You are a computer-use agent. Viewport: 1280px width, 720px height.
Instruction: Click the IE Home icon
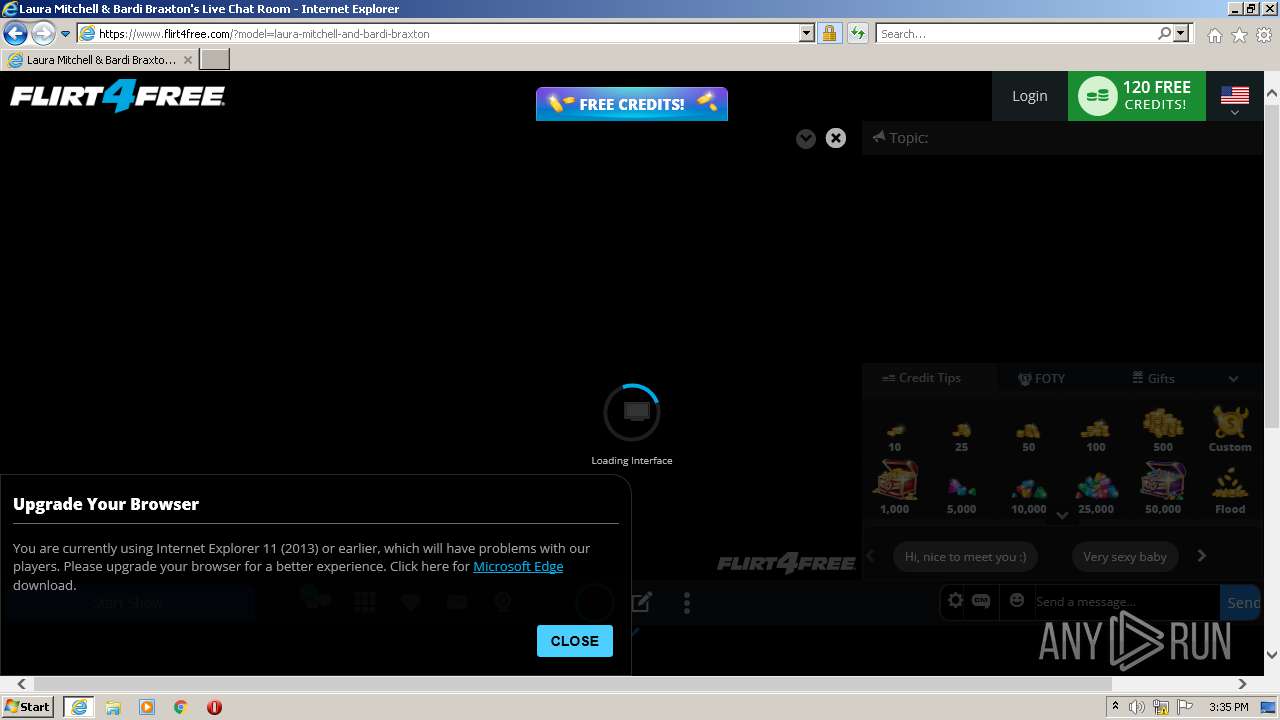click(1214, 35)
